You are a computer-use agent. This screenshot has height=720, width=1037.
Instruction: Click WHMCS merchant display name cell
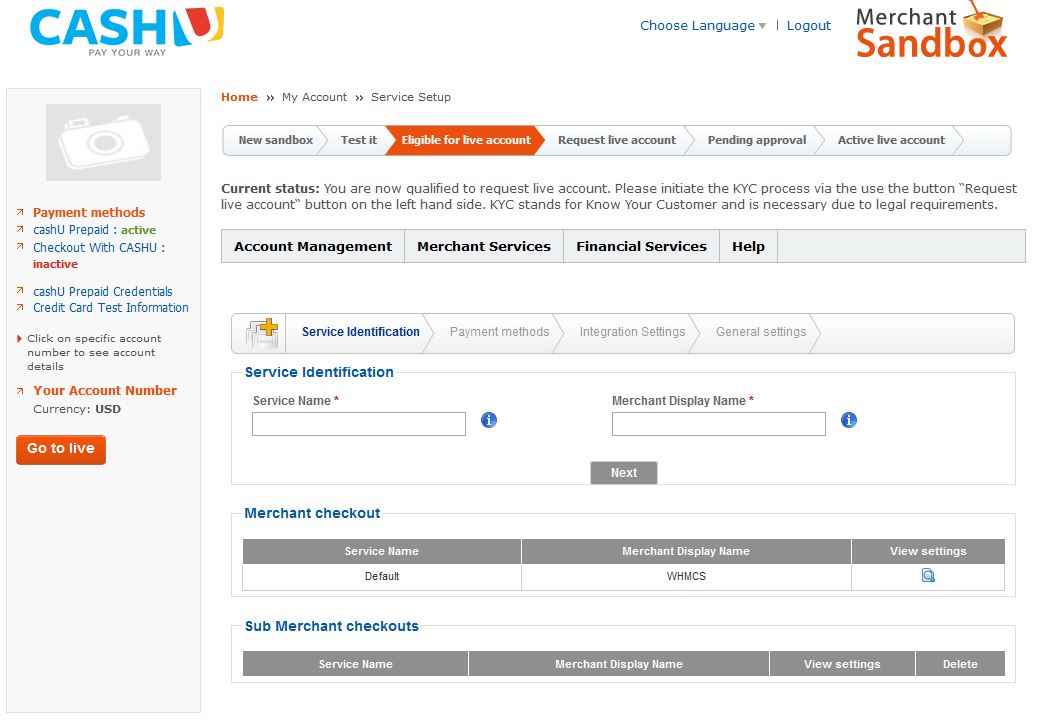tap(686, 577)
